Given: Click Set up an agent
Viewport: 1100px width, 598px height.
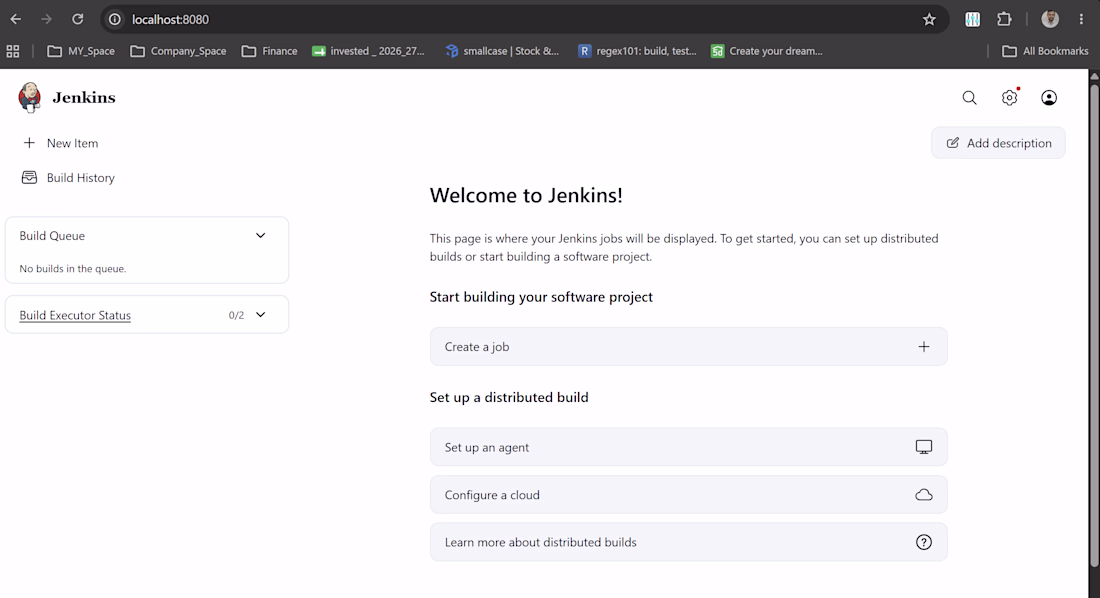Looking at the screenshot, I should coord(688,447).
